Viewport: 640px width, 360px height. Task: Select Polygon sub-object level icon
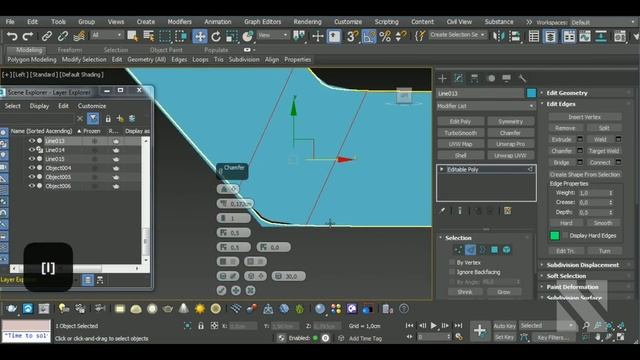494,249
